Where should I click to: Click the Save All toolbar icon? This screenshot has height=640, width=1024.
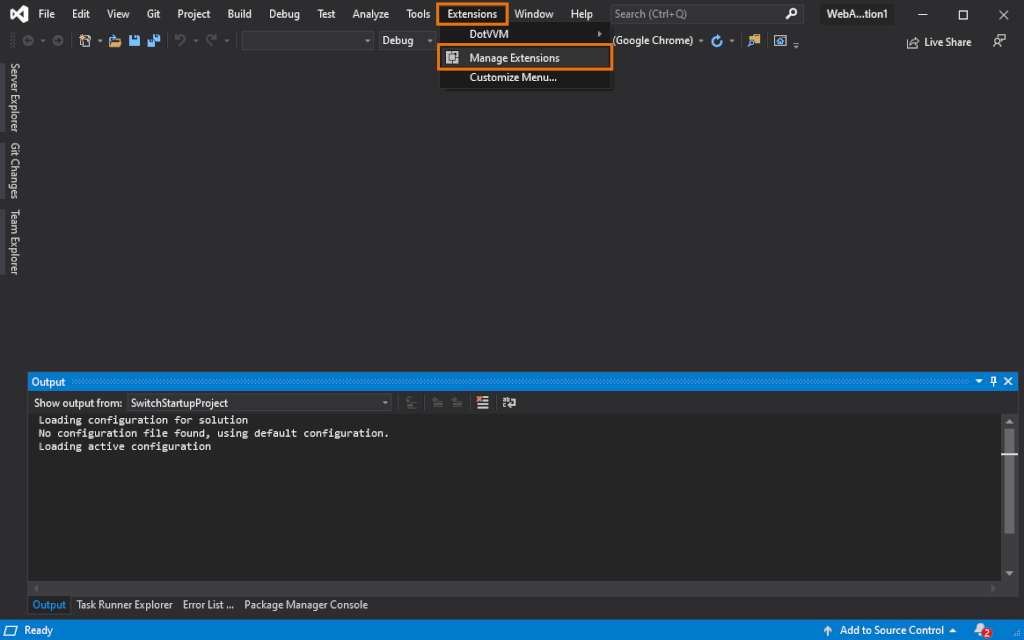[x=154, y=41]
